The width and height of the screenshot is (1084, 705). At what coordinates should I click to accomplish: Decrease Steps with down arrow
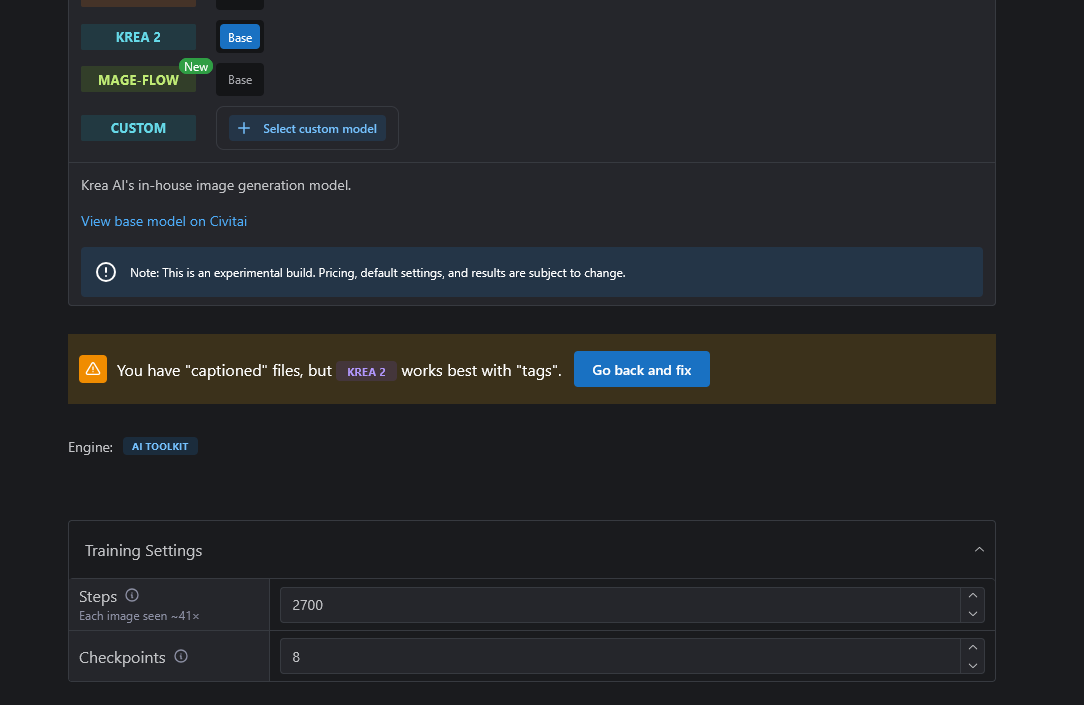pyautogui.click(x=973, y=614)
